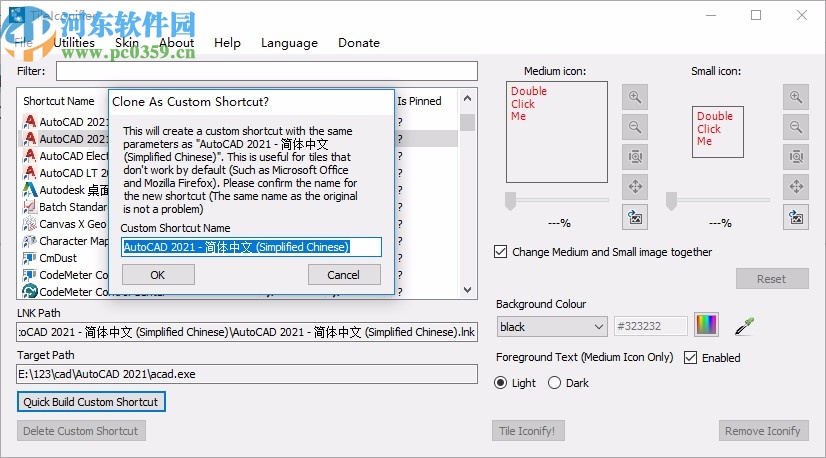Image resolution: width=826 pixels, height=458 pixels.
Task: Open the rainbow colour picker swatch
Action: [706, 324]
